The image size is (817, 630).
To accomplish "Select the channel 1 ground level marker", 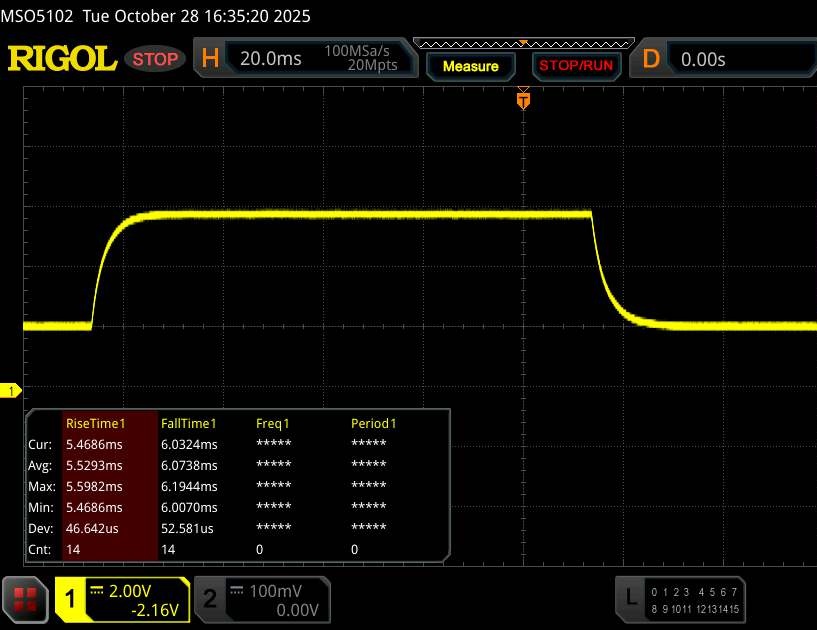I will tap(13, 390).
